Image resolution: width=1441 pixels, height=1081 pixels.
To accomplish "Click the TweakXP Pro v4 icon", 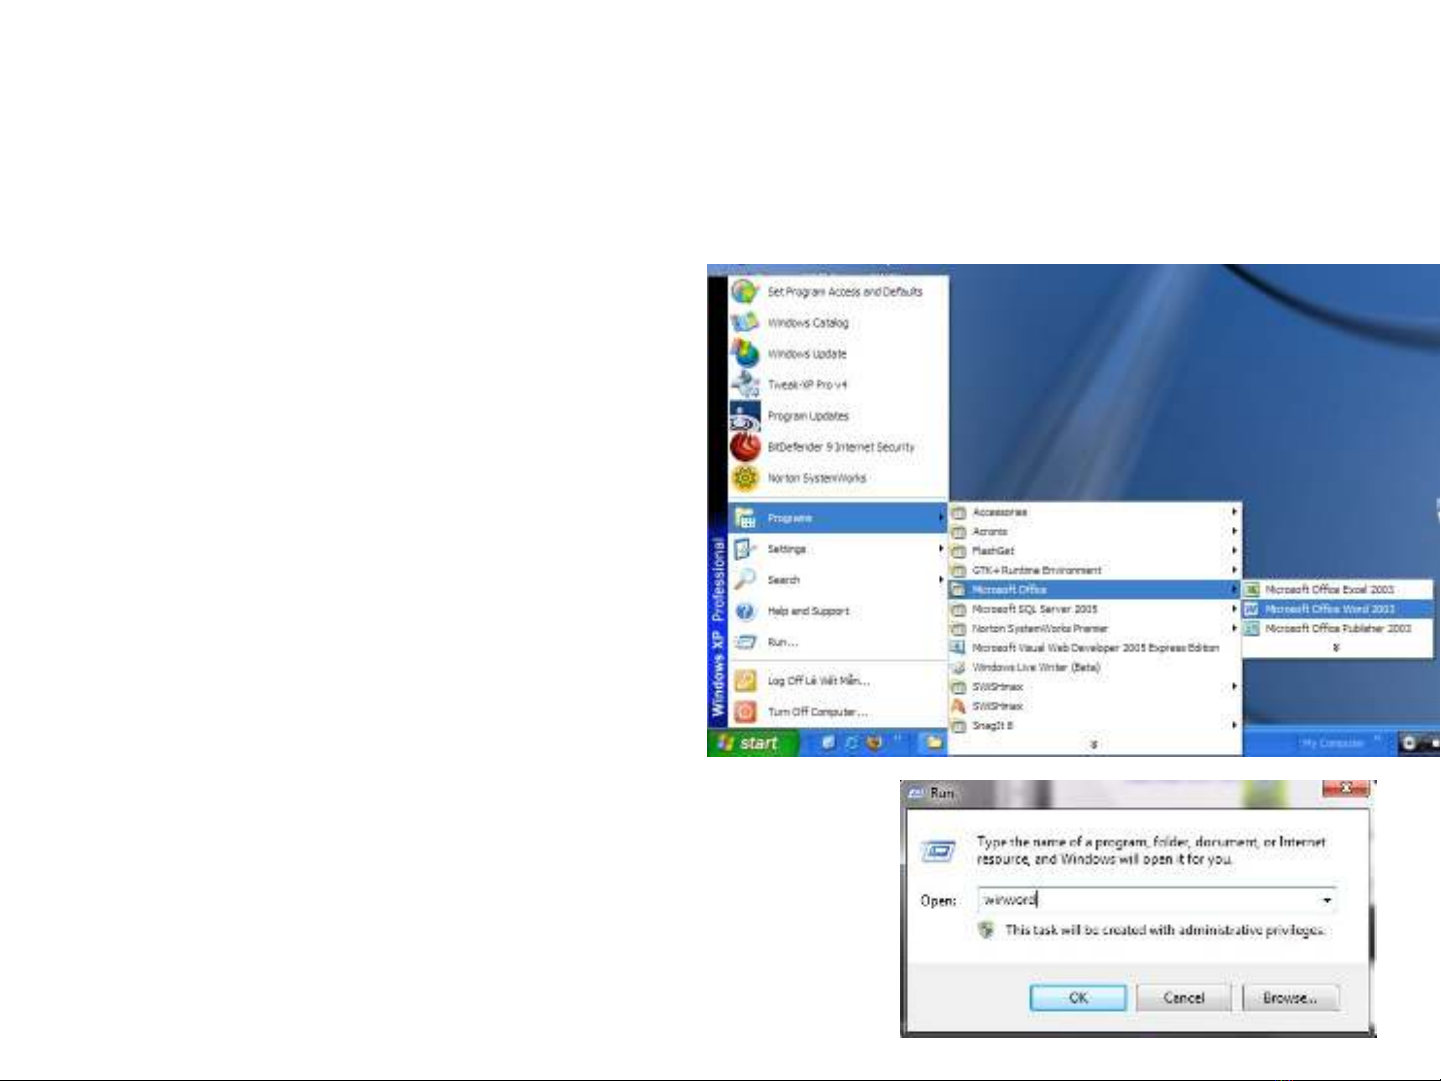I will 745,385.
